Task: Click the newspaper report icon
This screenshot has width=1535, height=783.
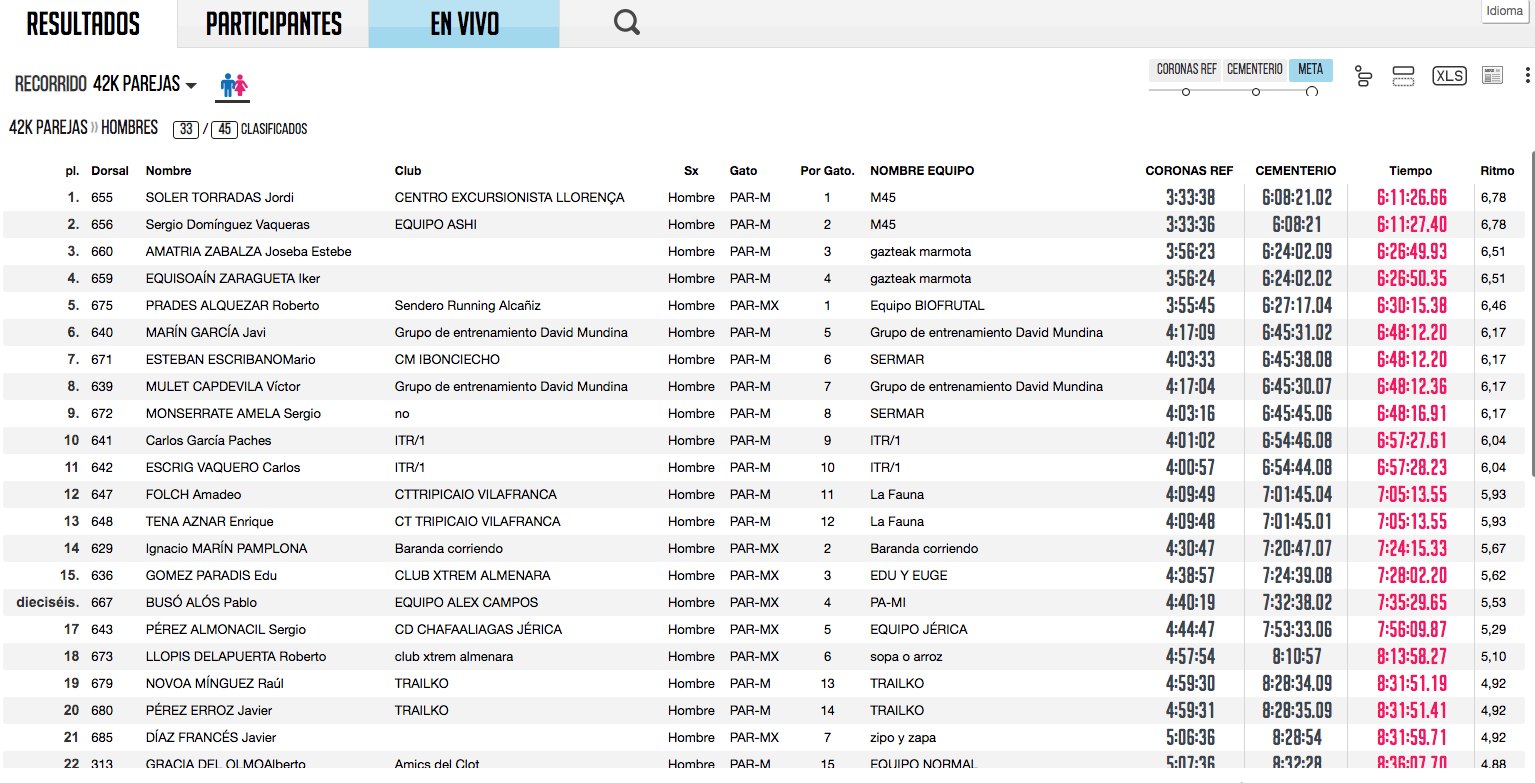Action: (1492, 76)
